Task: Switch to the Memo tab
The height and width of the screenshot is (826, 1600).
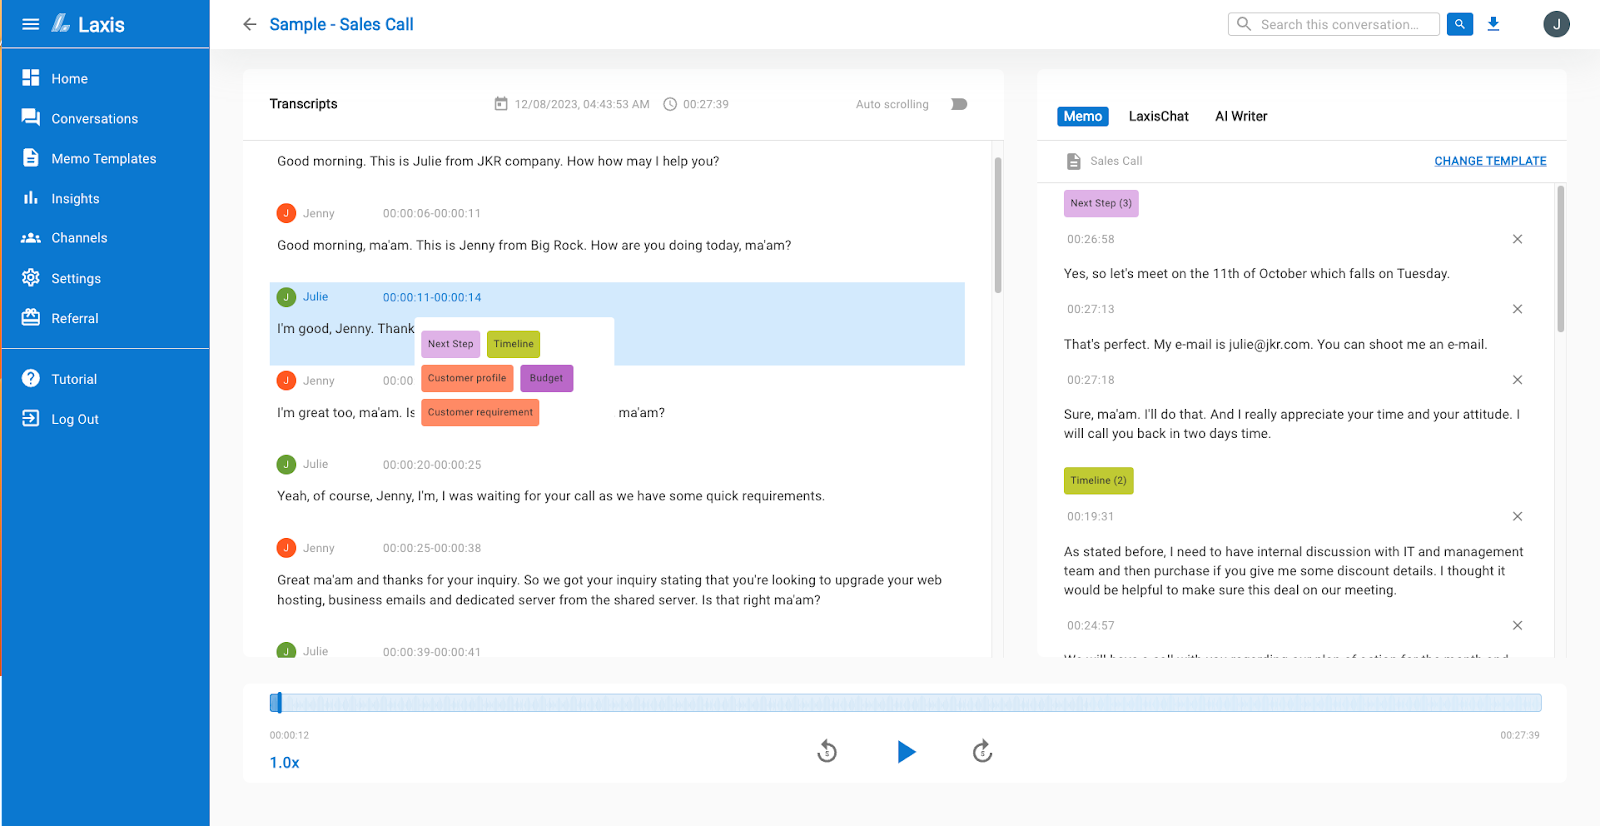Action: coord(1082,116)
